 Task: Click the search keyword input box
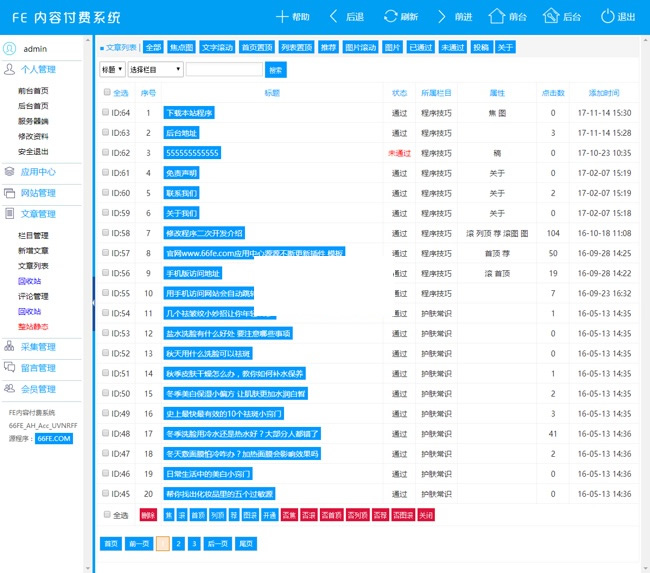click(224, 69)
